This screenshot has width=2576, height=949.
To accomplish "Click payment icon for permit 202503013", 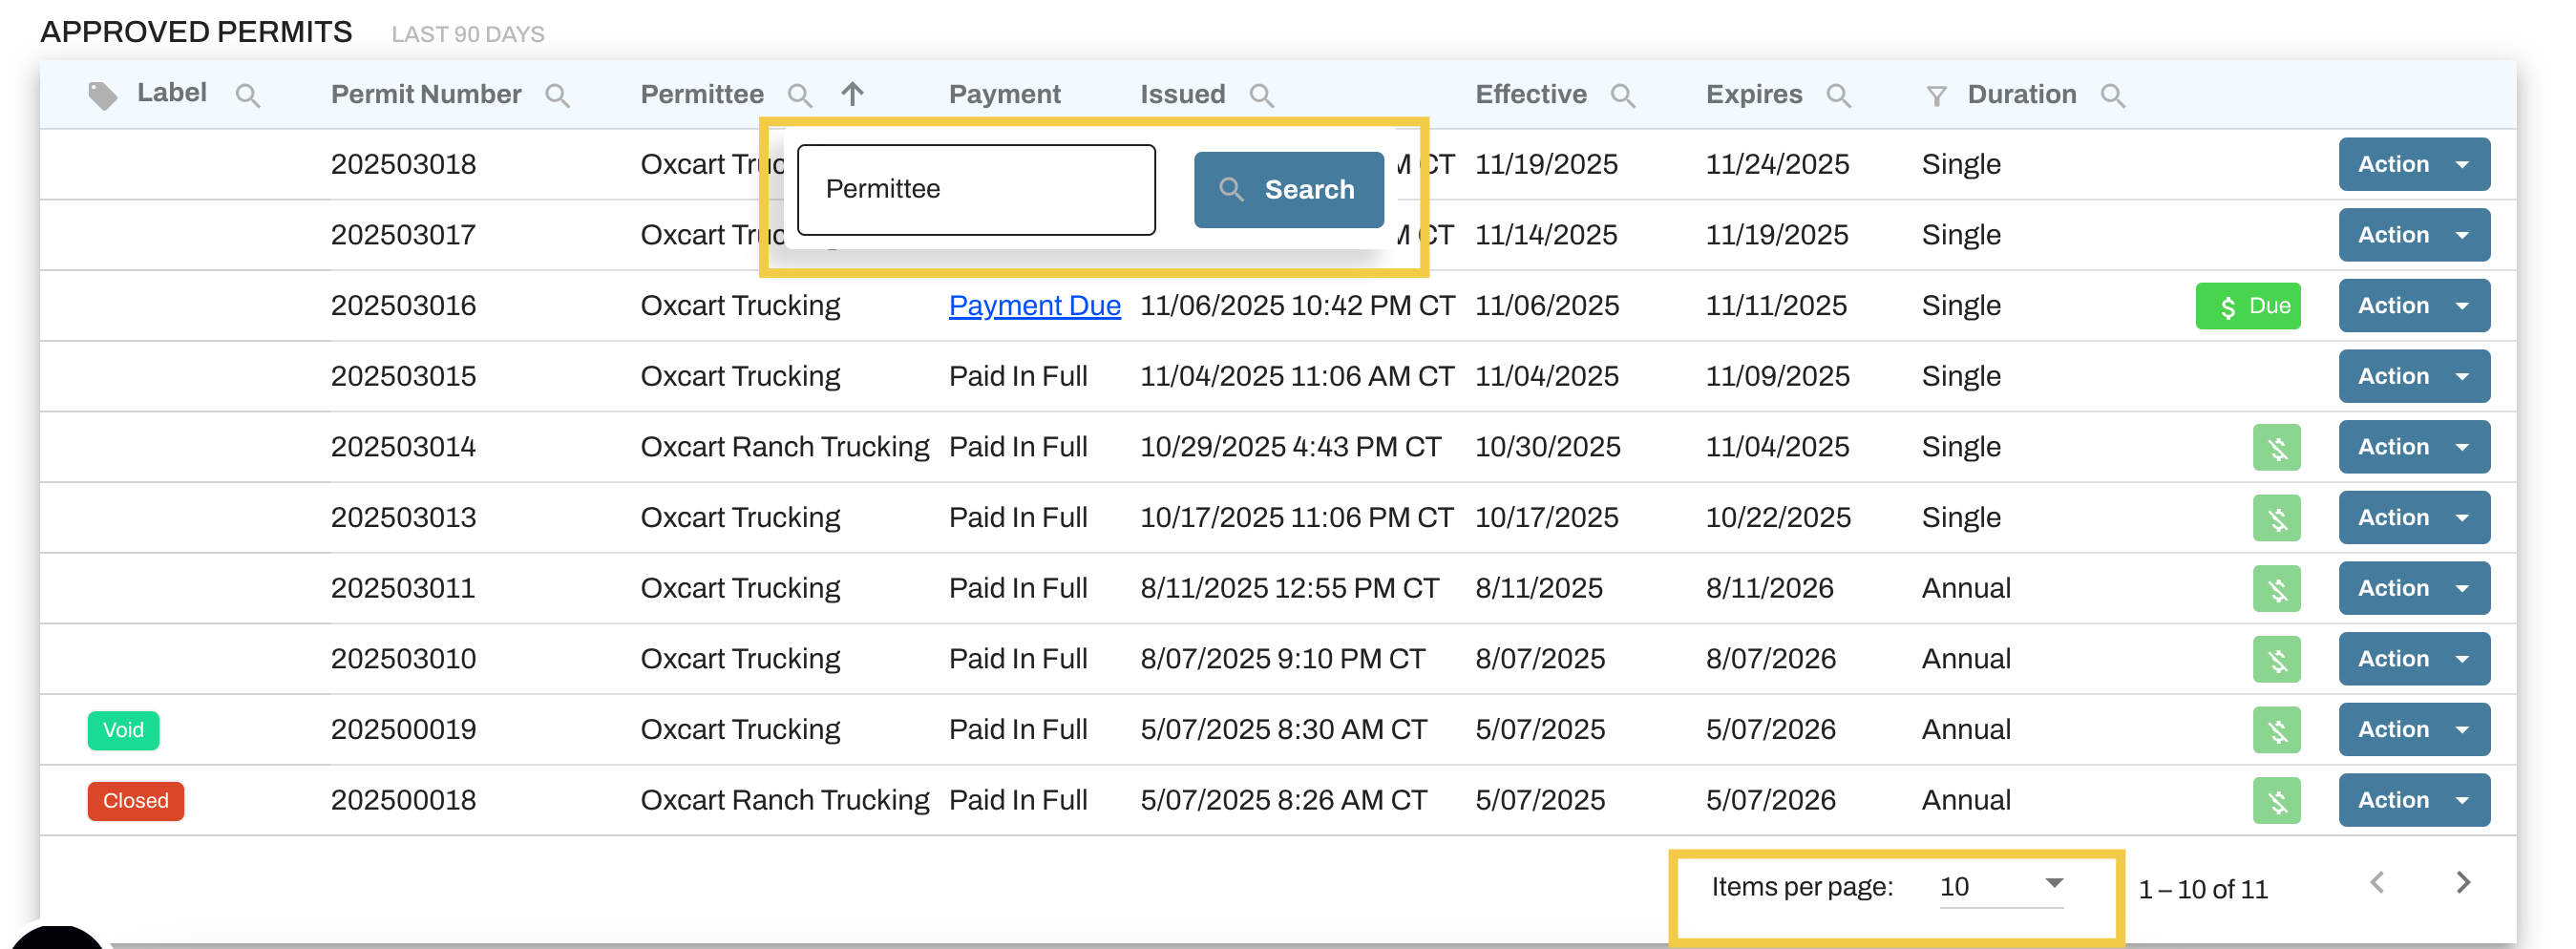I will [x=2277, y=519].
